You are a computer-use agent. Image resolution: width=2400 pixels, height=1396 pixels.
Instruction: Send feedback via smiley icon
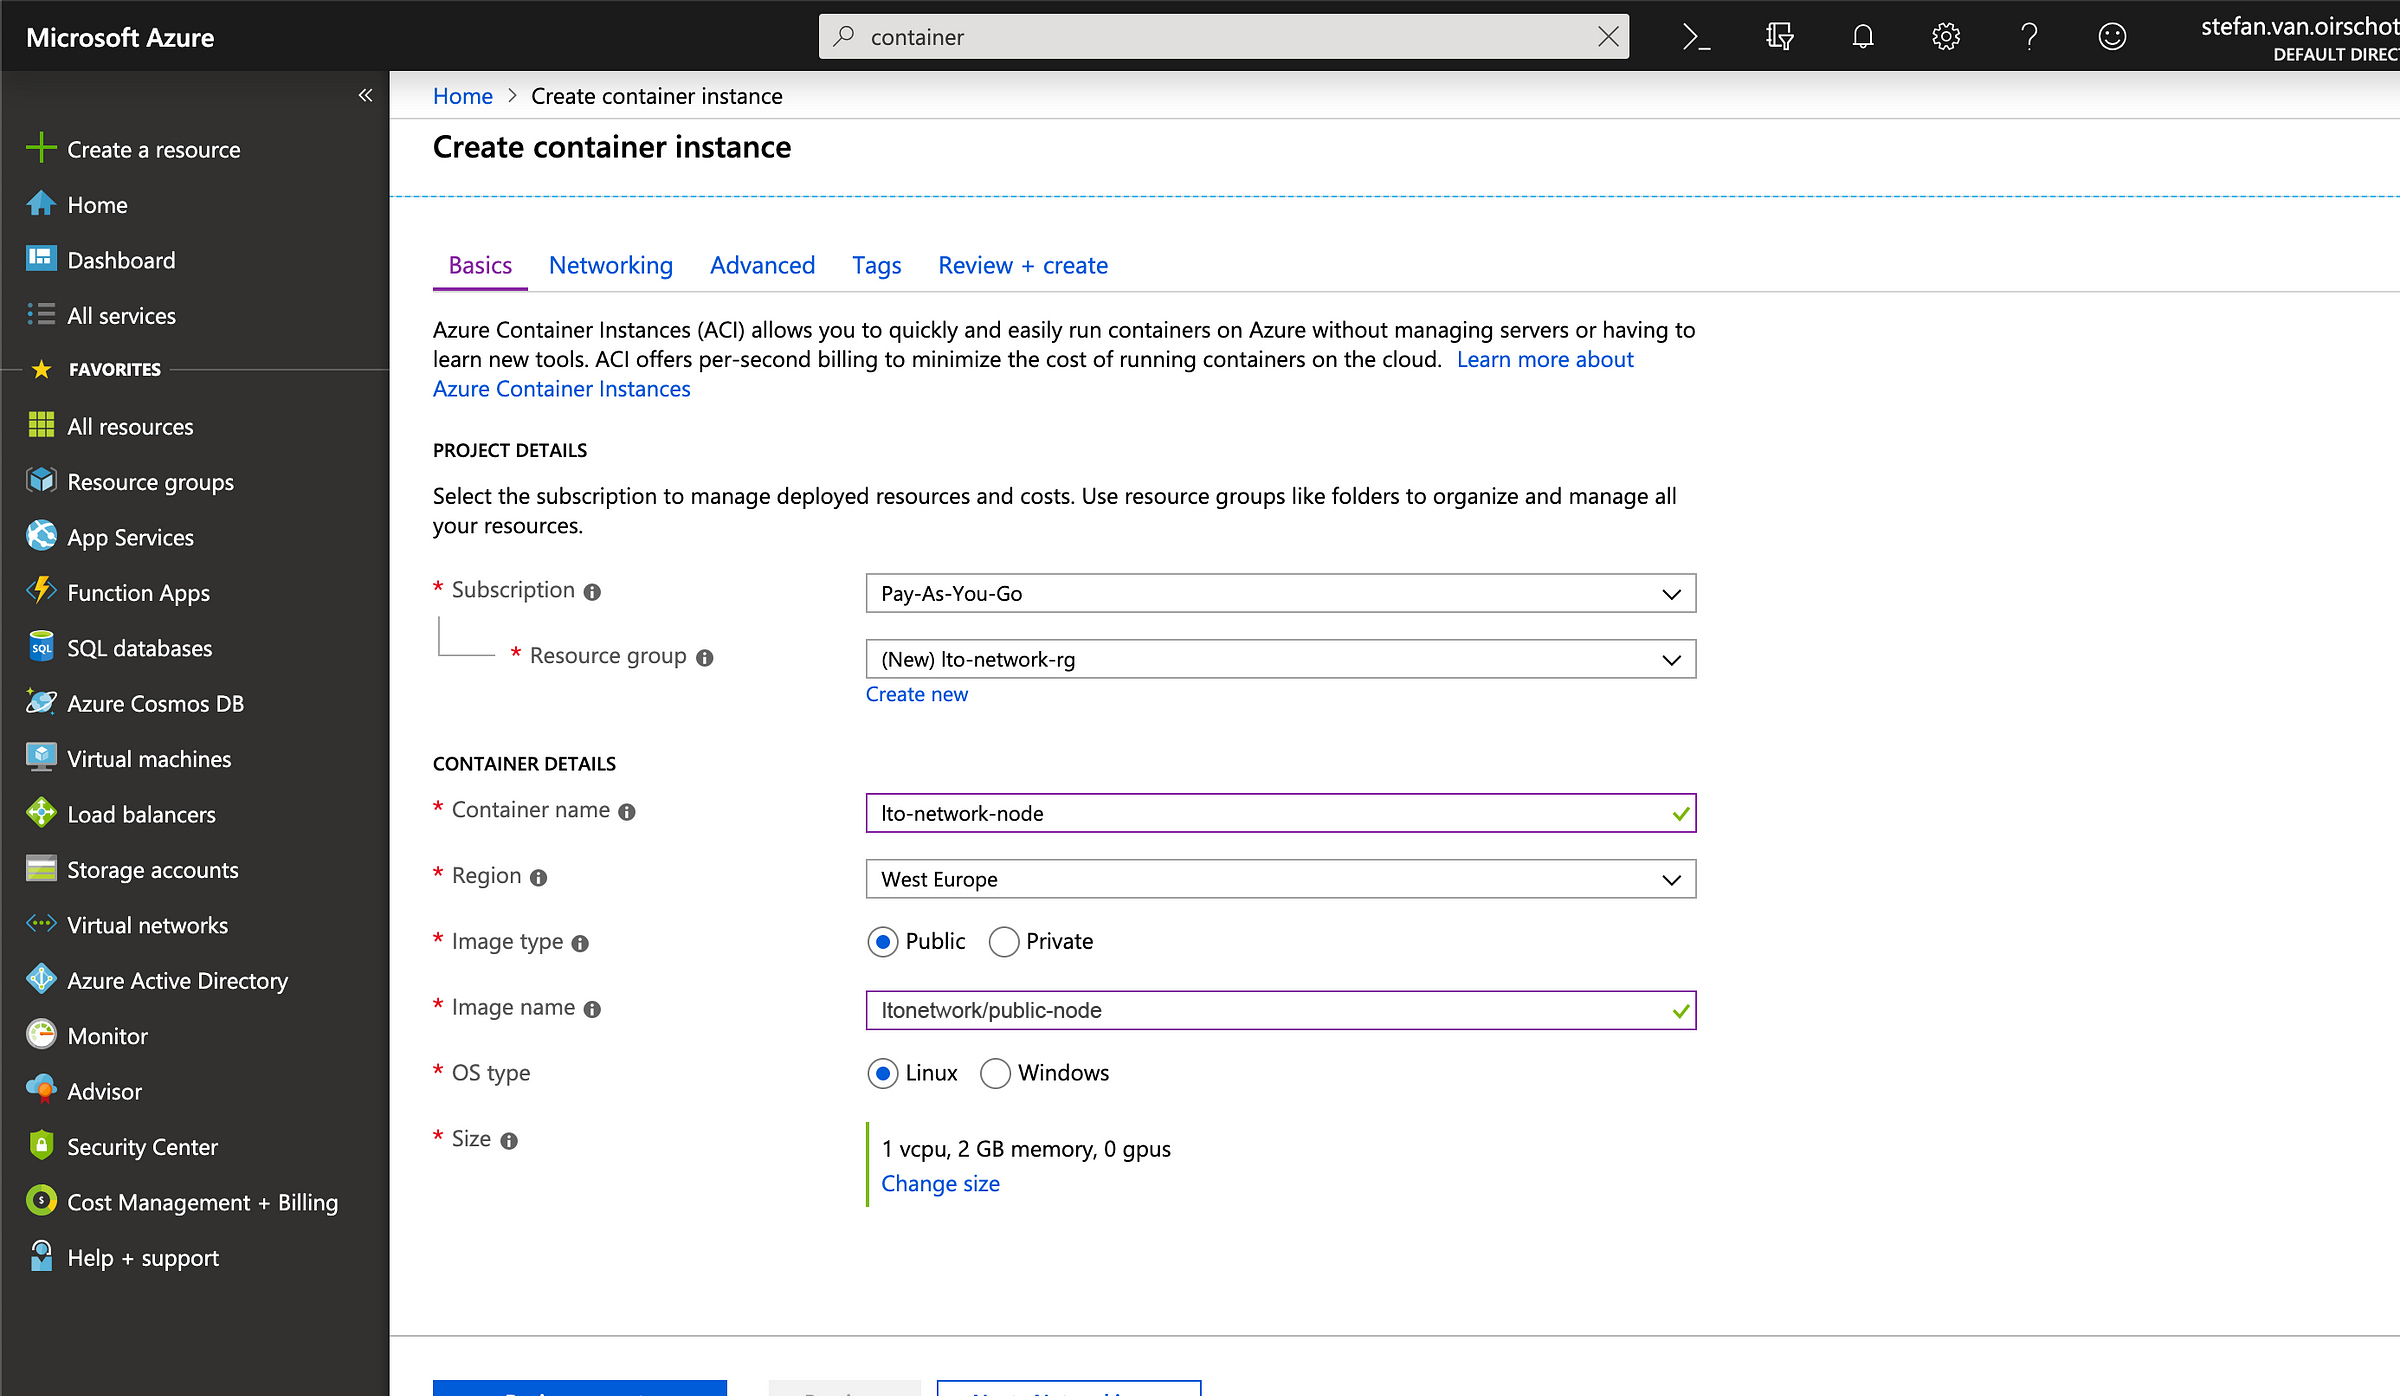(2112, 37)
